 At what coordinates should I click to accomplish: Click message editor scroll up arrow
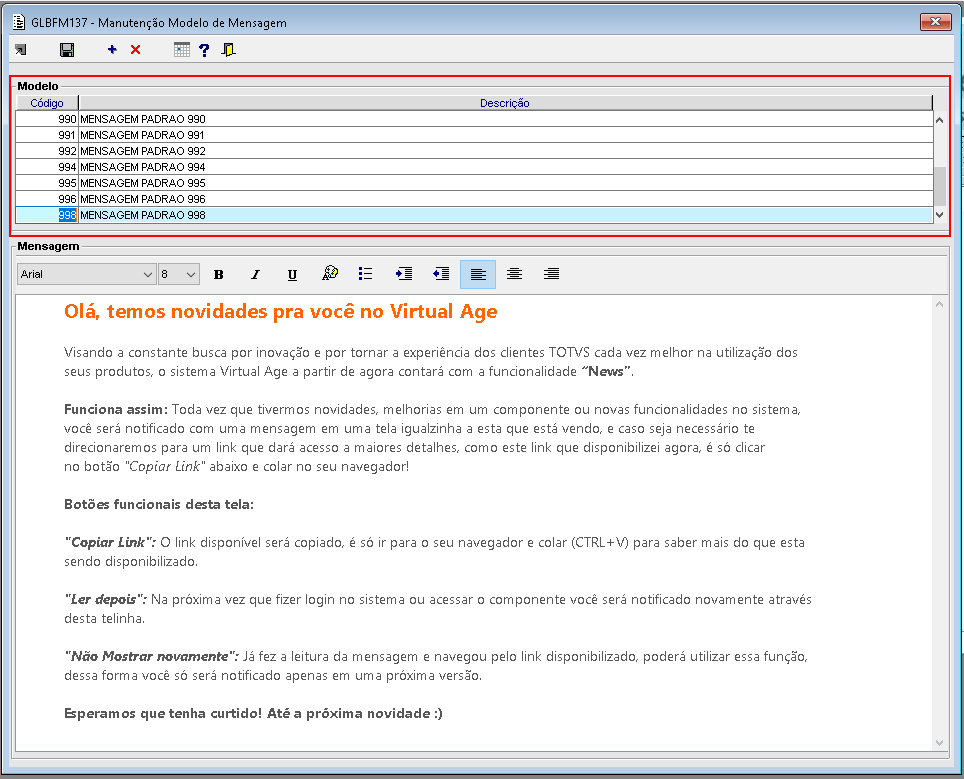[939, 304]
